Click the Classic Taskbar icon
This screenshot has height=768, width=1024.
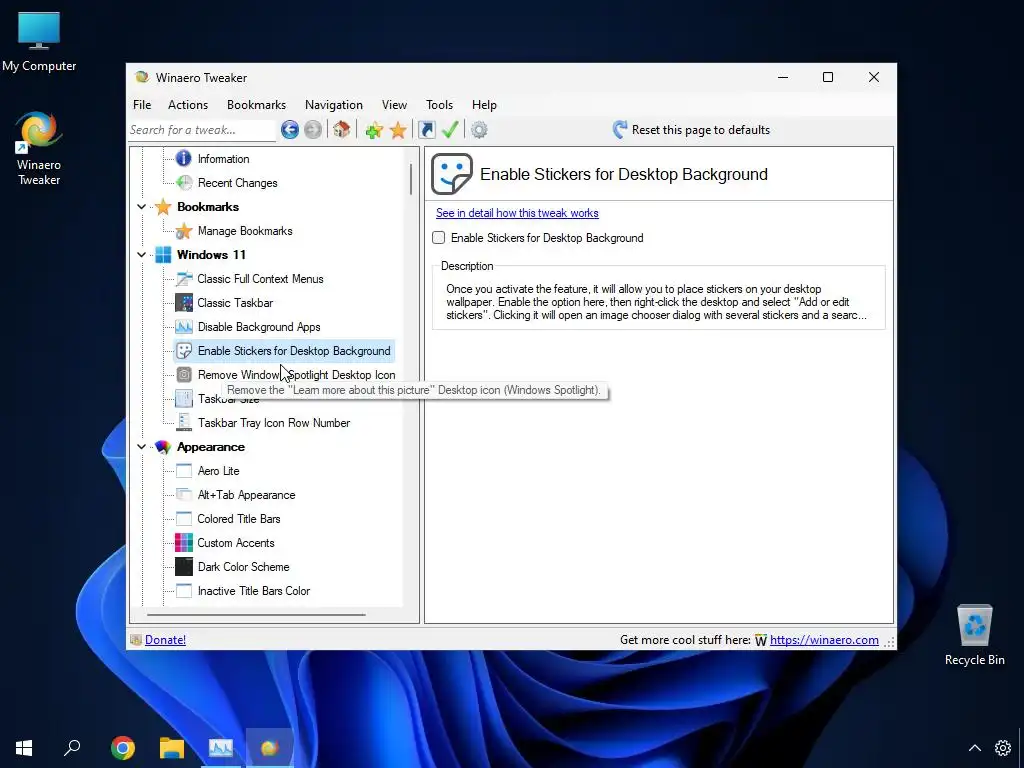coord(184,302)
